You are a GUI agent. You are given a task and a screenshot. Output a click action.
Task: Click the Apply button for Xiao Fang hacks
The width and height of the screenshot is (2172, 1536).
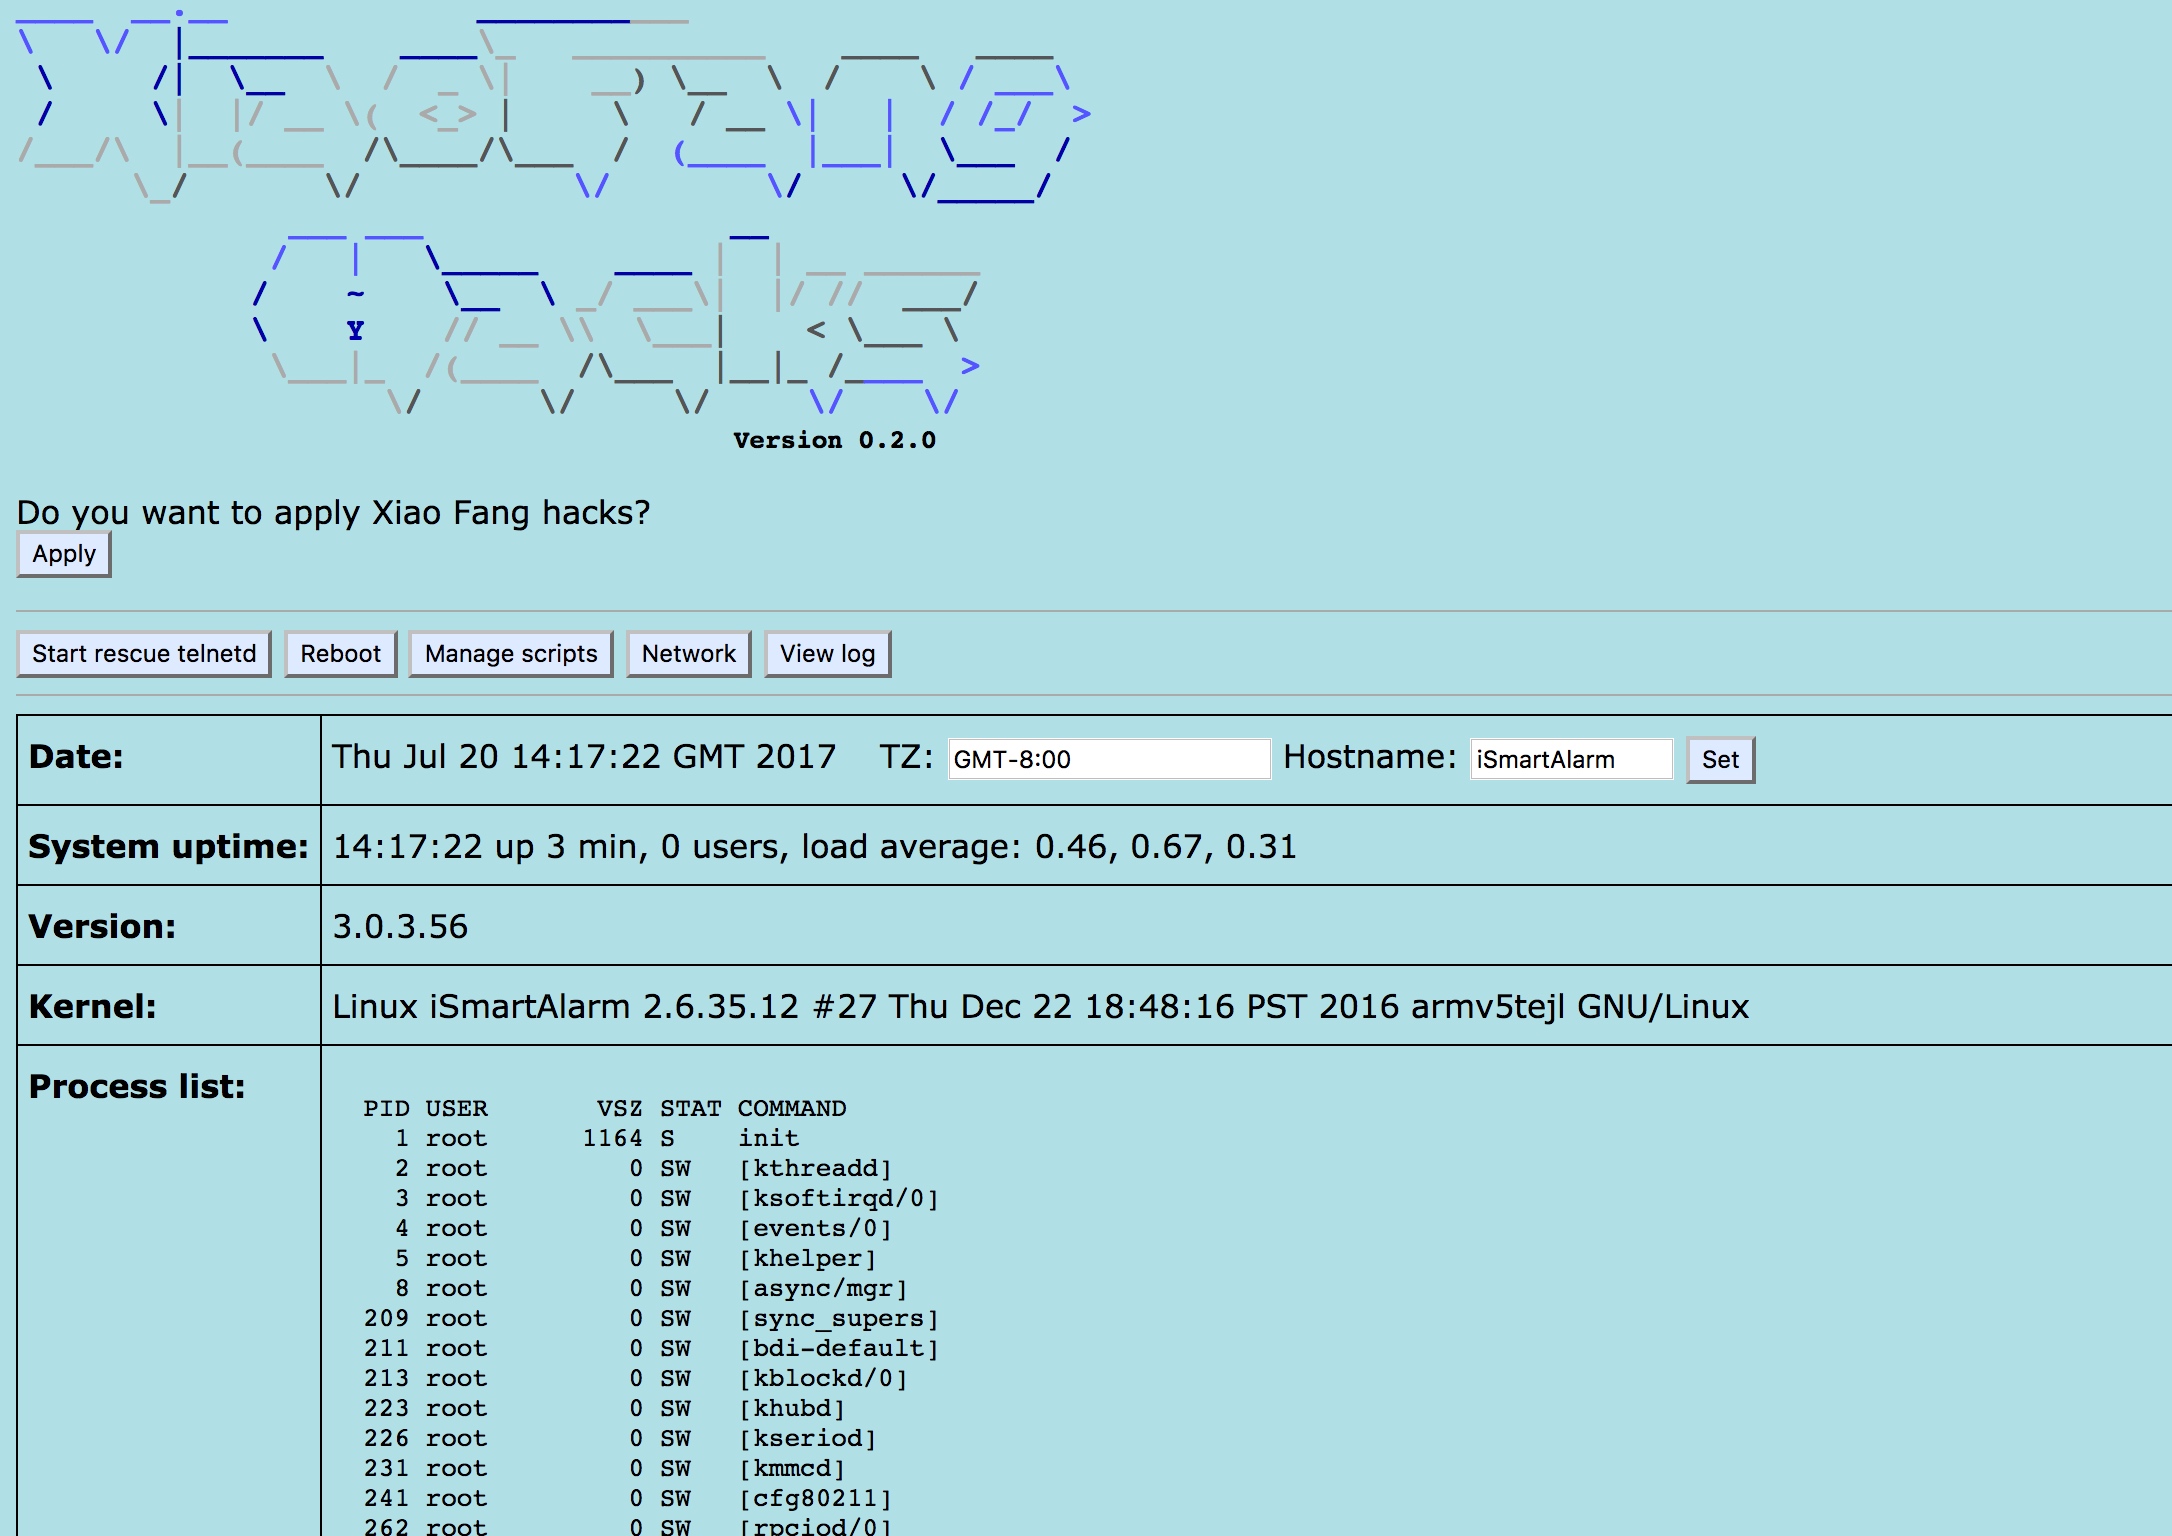64,554
